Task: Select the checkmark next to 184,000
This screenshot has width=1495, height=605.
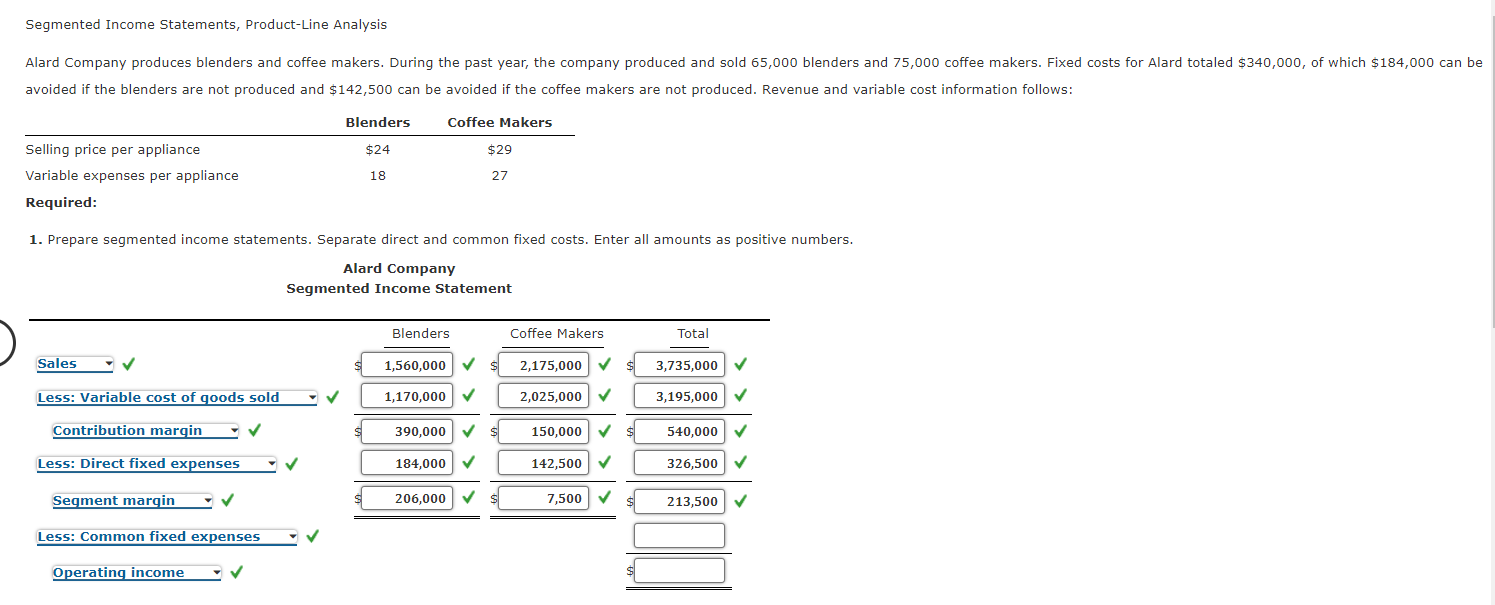Action: pos(468,463)
